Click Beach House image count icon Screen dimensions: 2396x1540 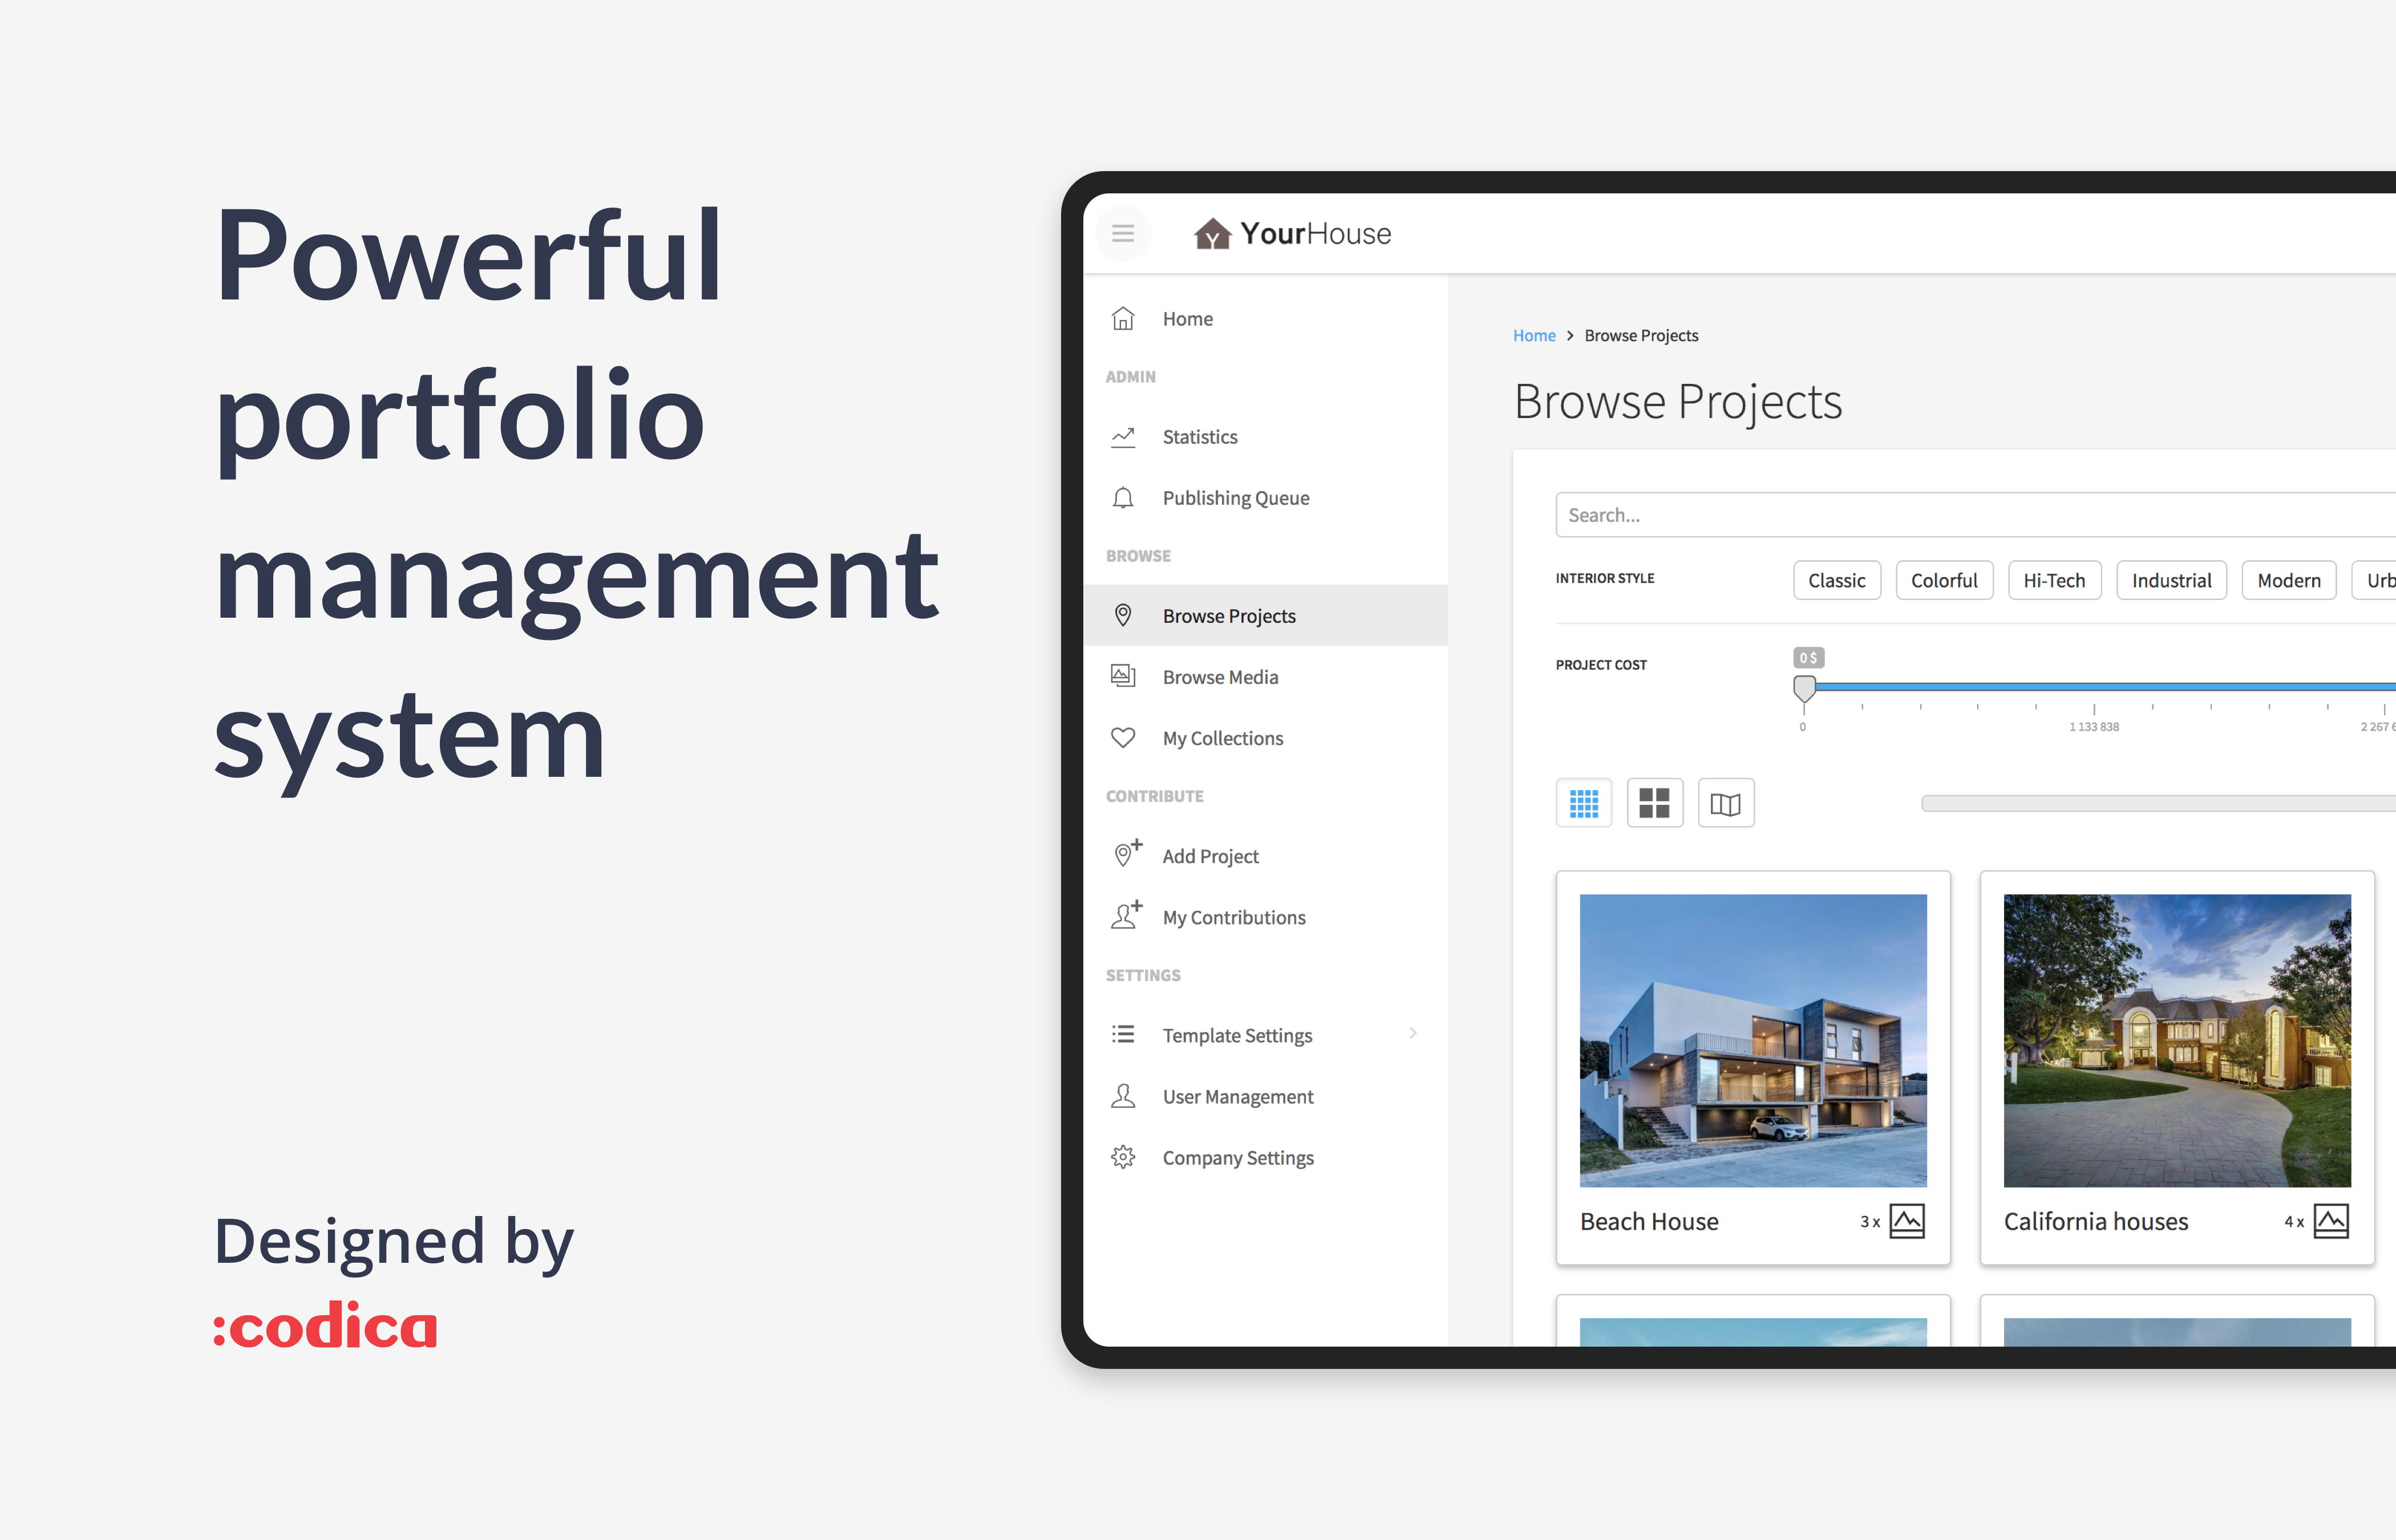[1906, 1221]
